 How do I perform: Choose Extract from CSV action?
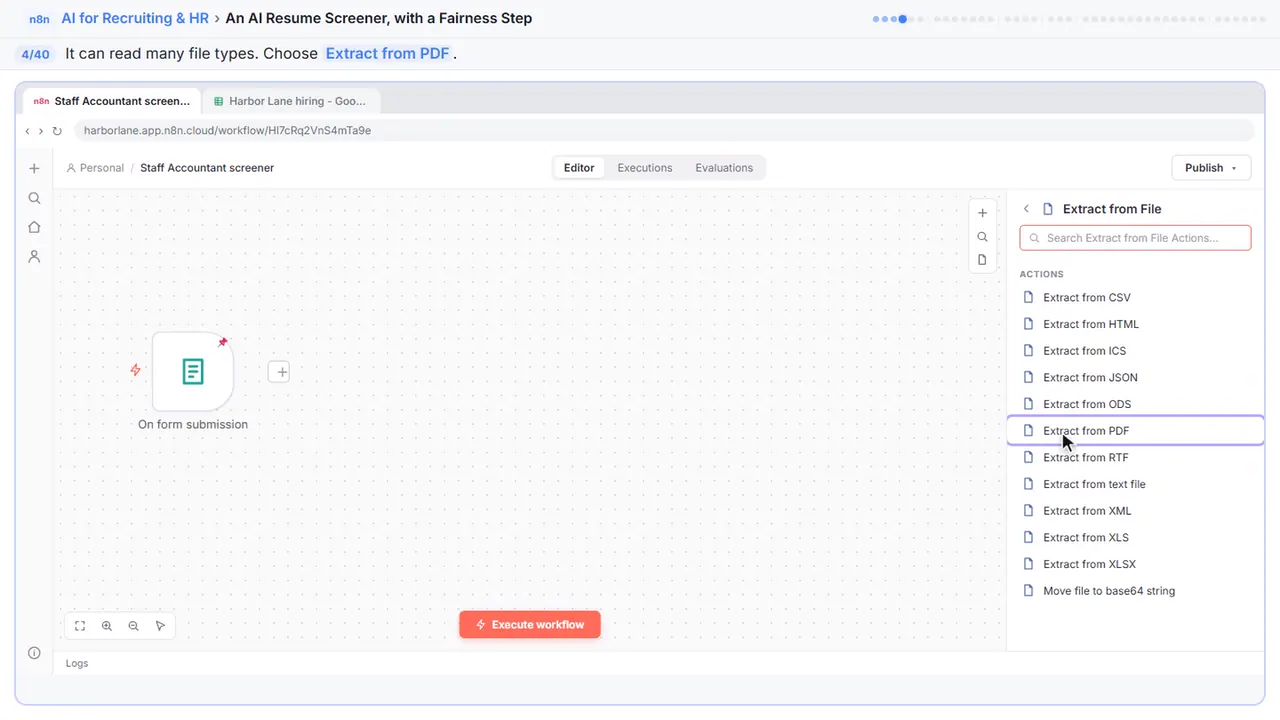[1136, 297]
